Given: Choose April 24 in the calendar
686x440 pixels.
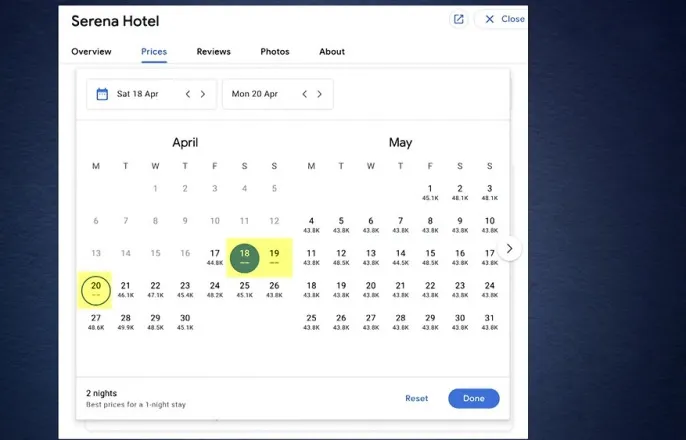Looking at the screenshot, I should [215, 290].
